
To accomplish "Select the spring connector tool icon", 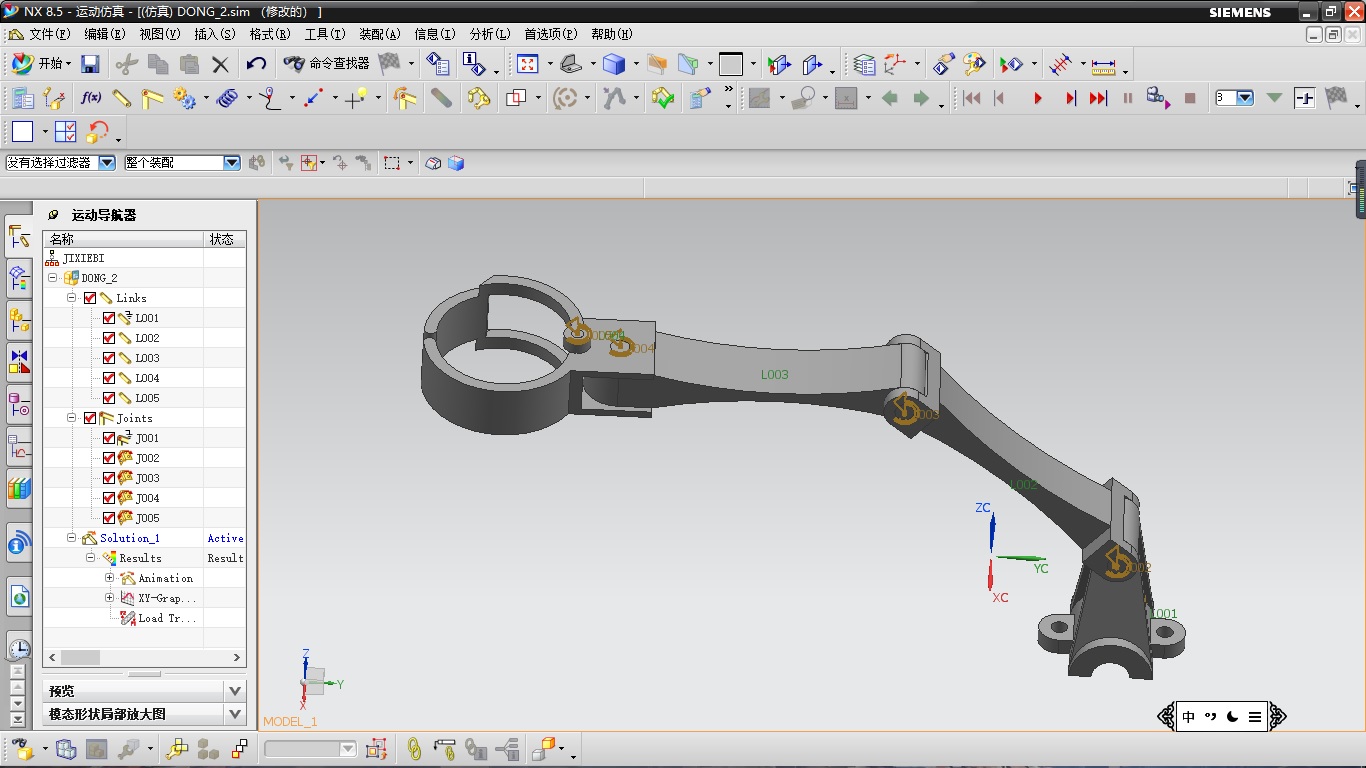I will (227, 98).
